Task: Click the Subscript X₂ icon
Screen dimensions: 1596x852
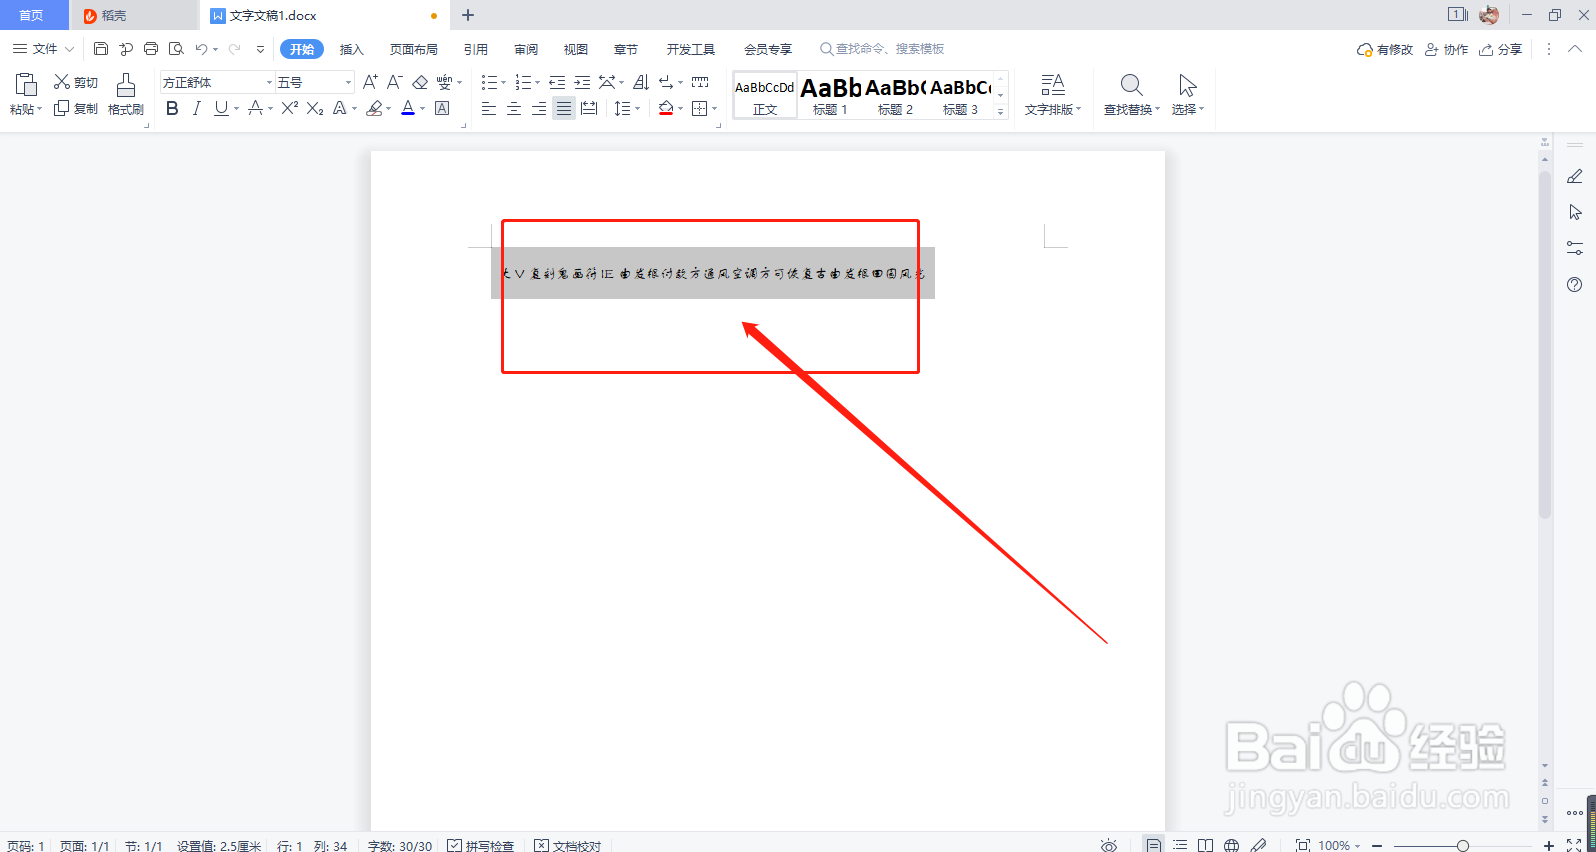Action: tap(315, 108)
